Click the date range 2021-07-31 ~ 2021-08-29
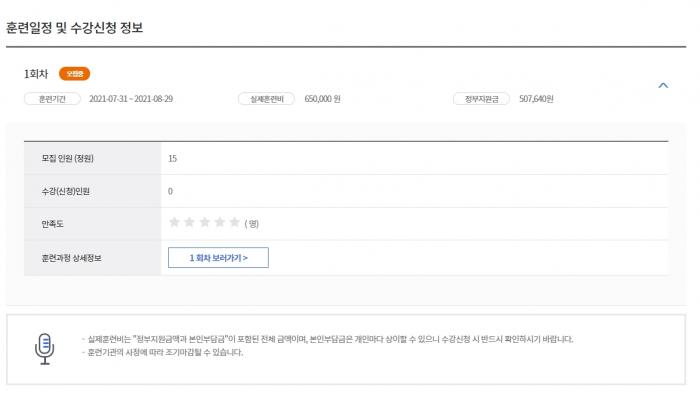Viewport: 700px width, 393px height. (131, 99)
